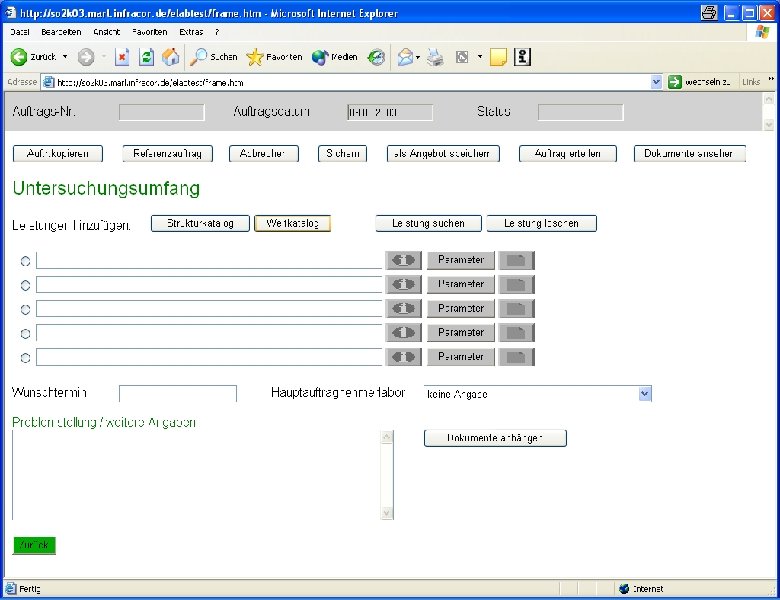
Task: Expand the Links toolbar chevron
Action: pos(771,79)
